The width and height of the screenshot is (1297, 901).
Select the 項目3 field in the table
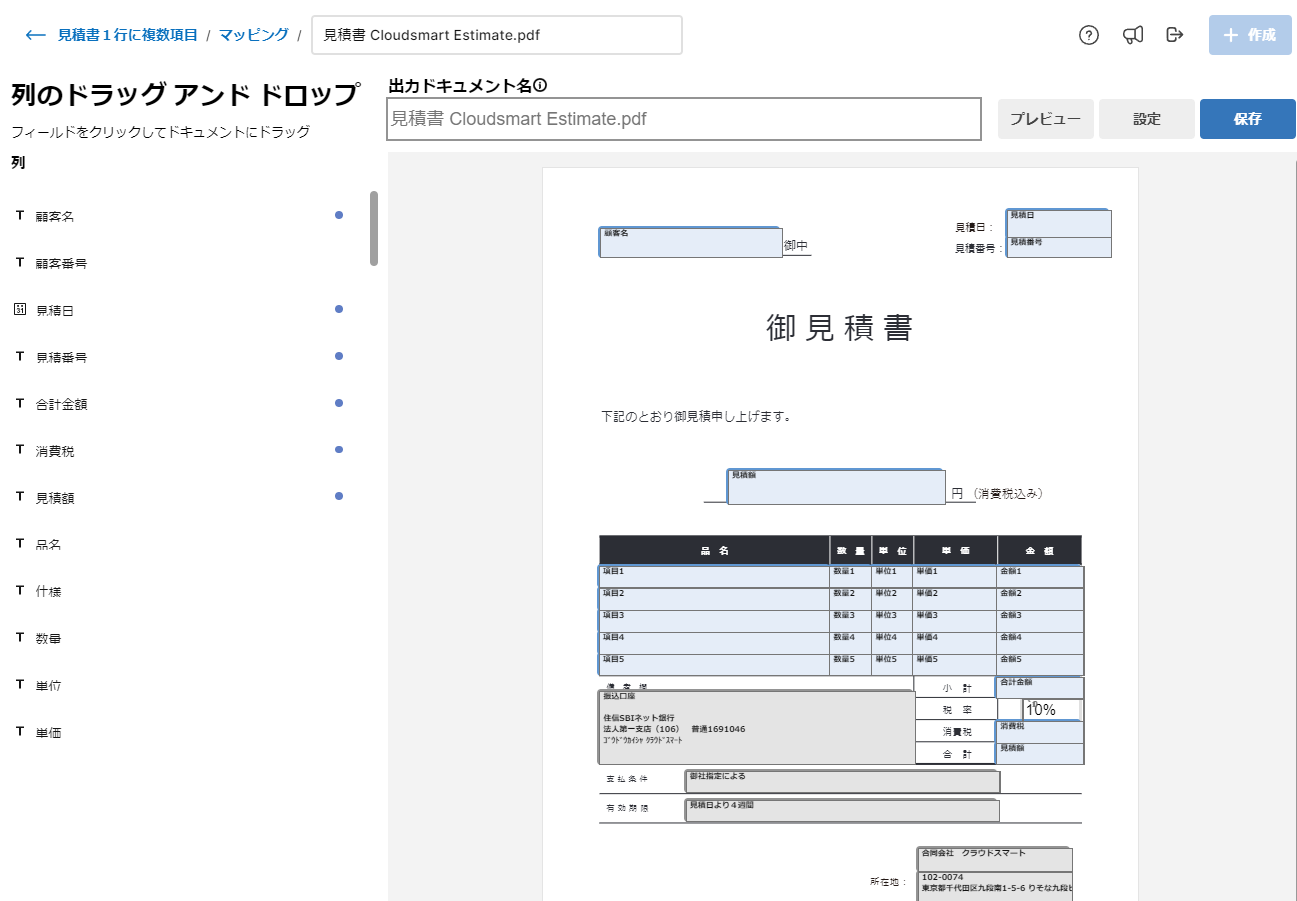[x=714, y=621]
